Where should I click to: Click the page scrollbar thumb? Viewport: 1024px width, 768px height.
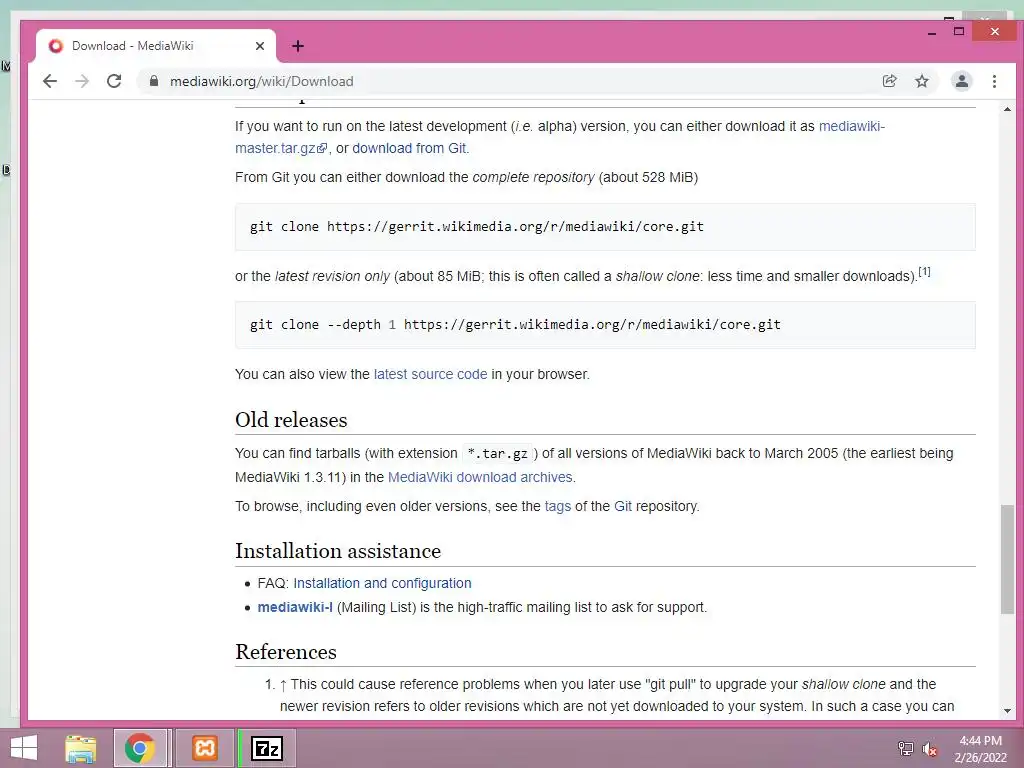click(x=1007, y=559)
